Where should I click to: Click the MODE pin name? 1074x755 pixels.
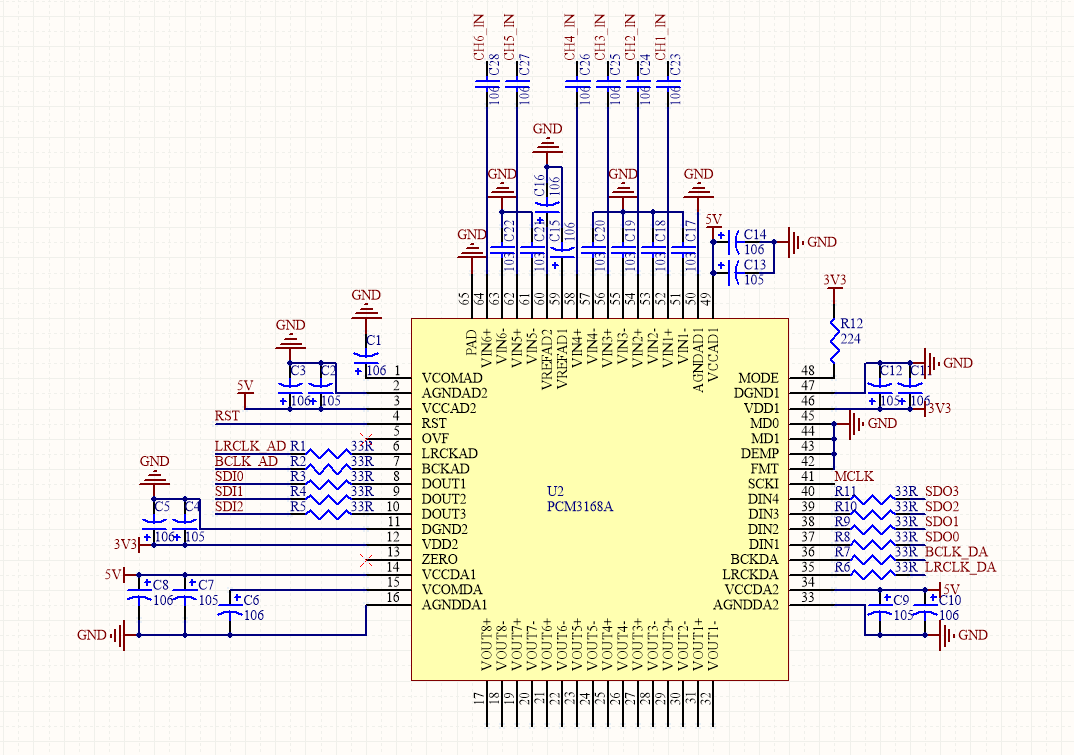pyautogui.click(x=758, y=378)
